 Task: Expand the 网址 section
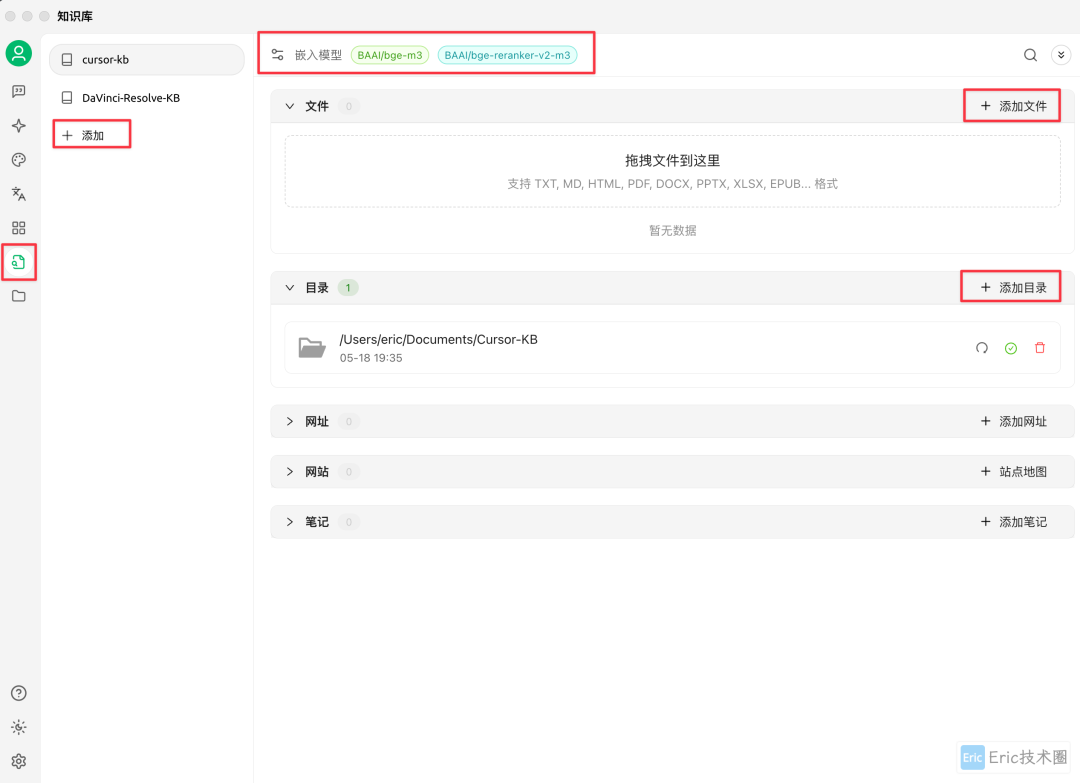point(290,421)
